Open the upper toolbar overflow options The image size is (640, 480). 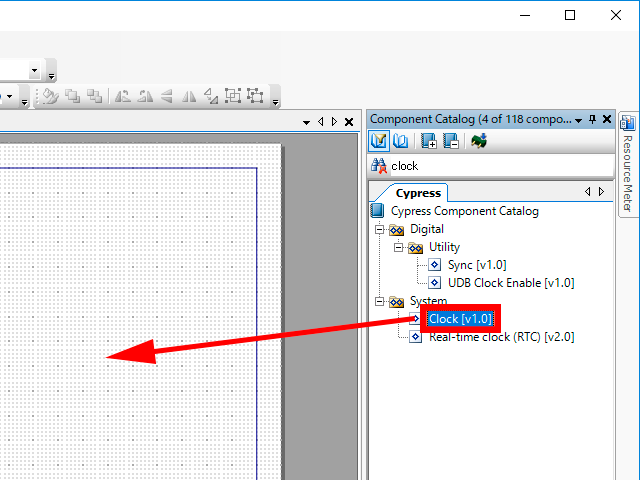click(51, 74)
